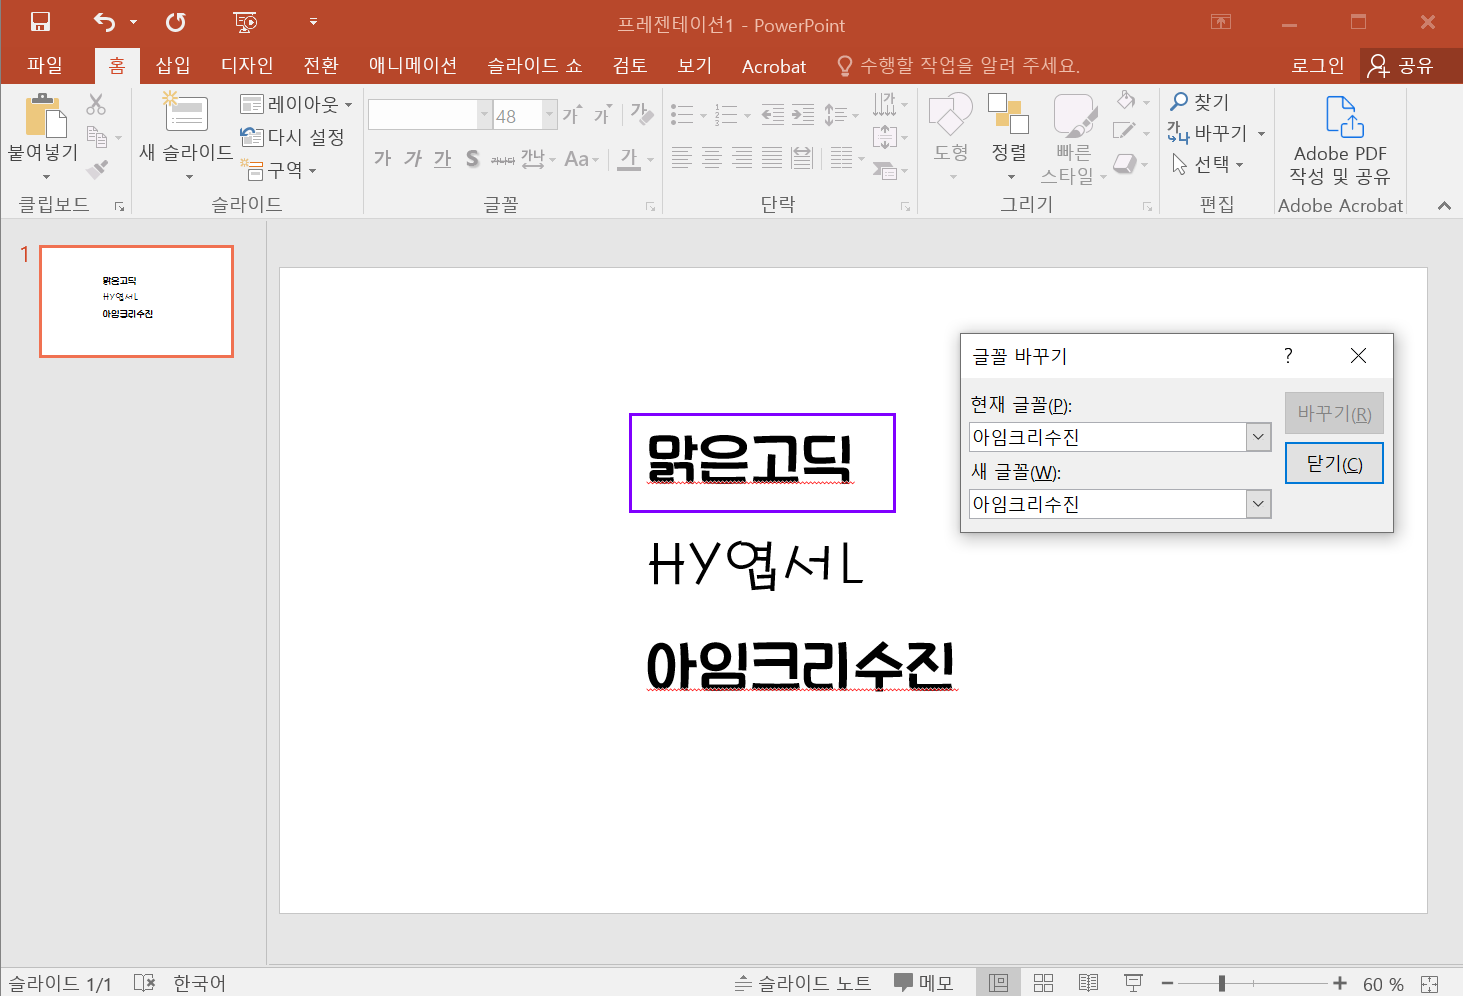Switch to the 애니메이션 tab
Image resolution: width=1463 pixels, height=996 pixels.
click(x=413, y=65)
